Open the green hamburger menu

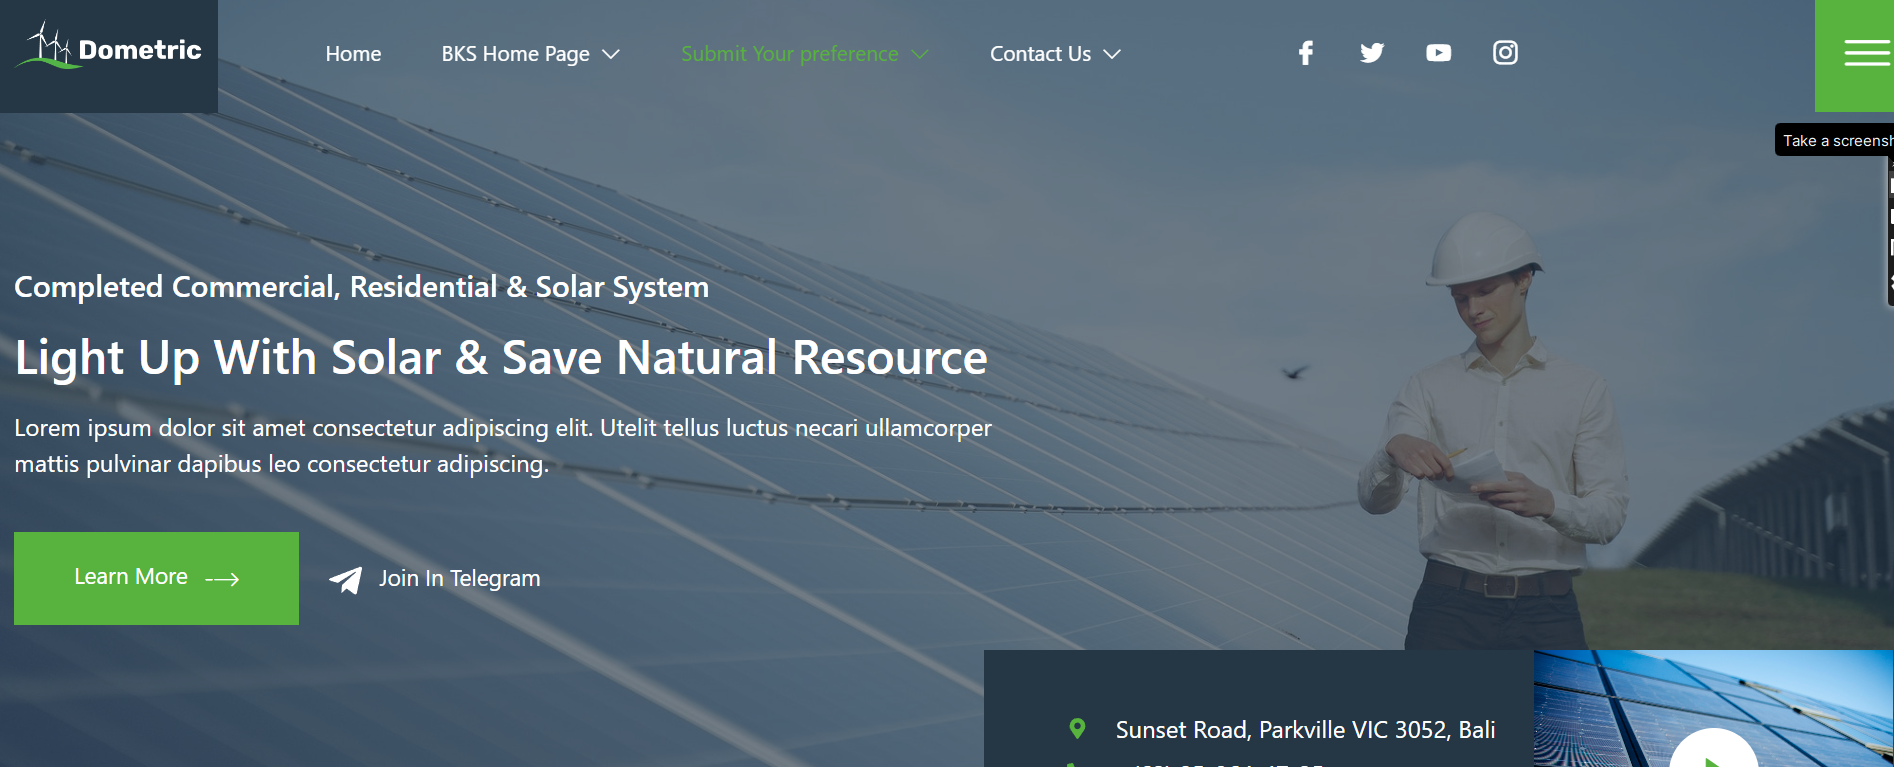click(x=1855, y=55)
